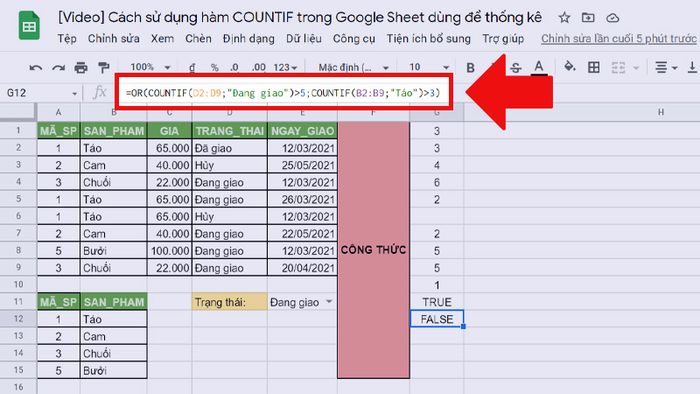Select row 16 header
Screen dimensions: 700x394
pos(18,386)
